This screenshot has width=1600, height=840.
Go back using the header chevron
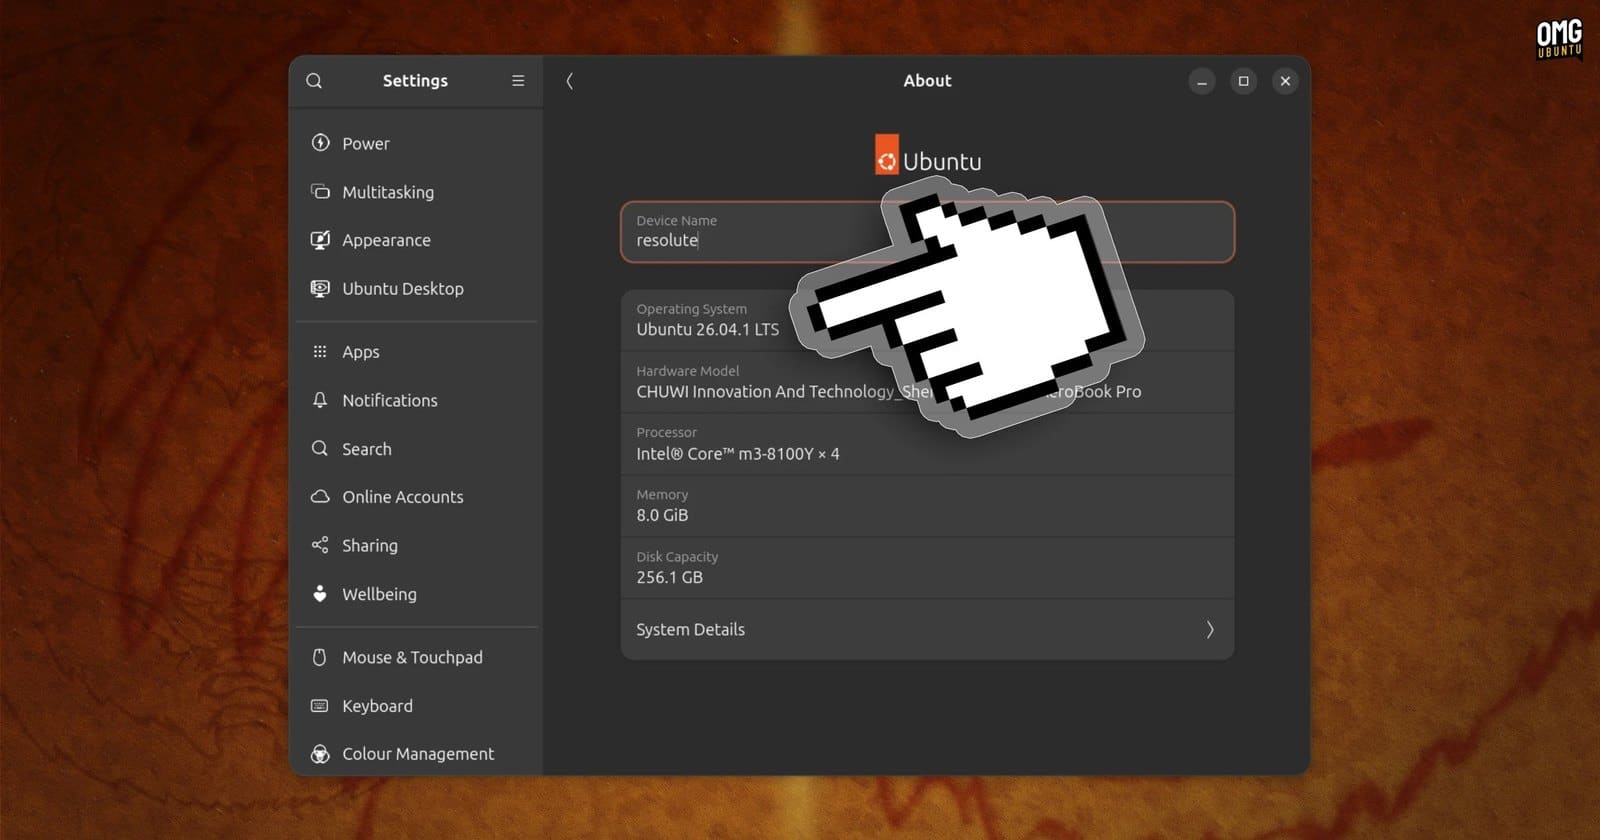click(569, 81)
